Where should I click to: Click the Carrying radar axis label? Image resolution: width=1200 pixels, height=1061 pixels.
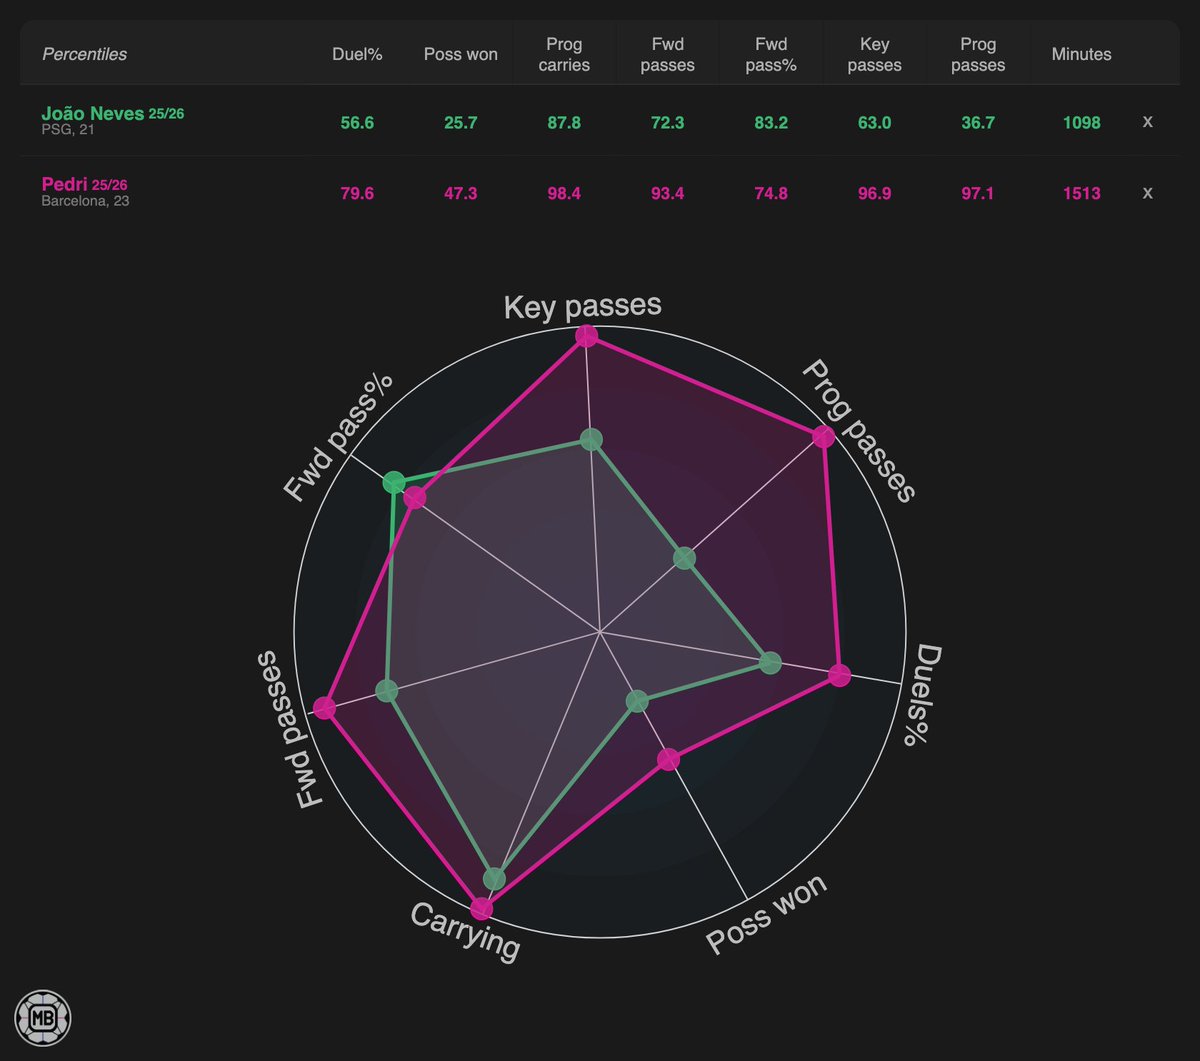tap(465, 931)
